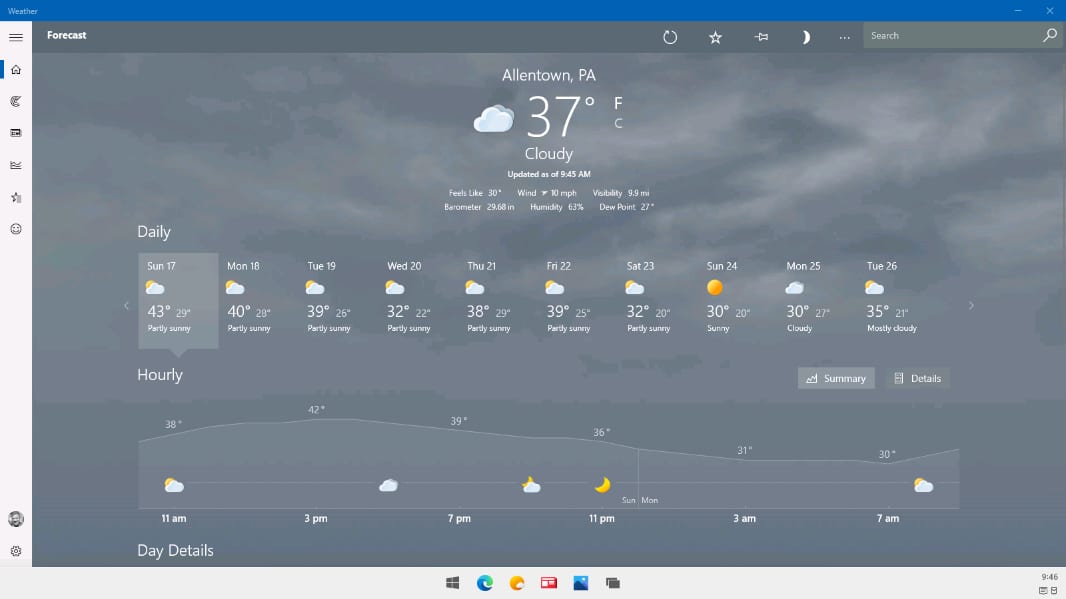Open Favorites star-list icon in sidebar
Image resolution: width=1066 pixels, height=599 pixels.
(16, 197)
